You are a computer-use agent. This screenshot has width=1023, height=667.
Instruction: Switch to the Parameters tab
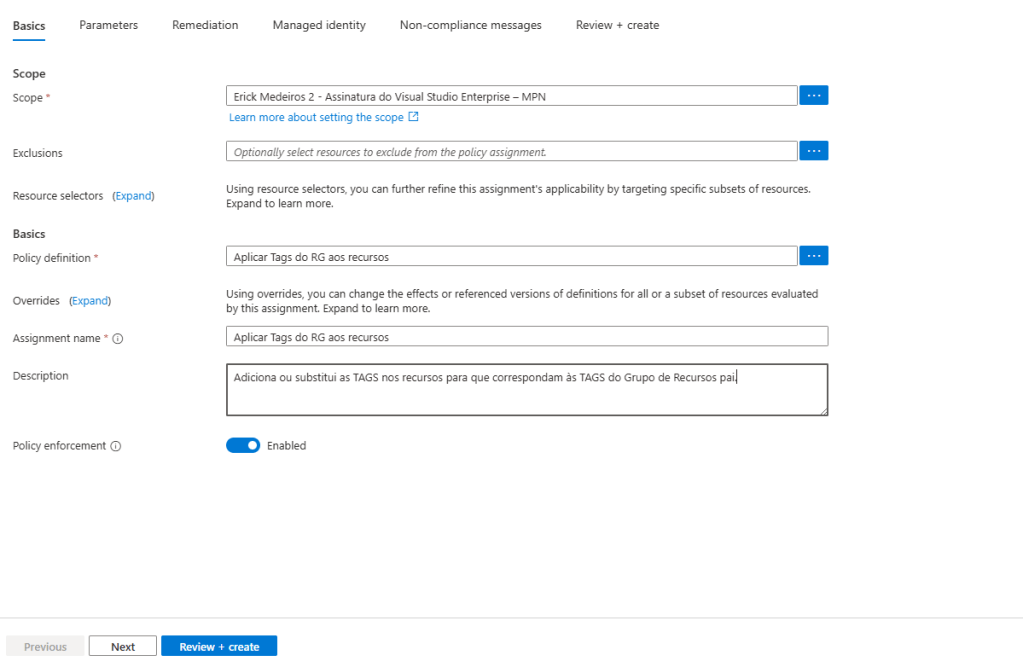click(x=108, y=25)
